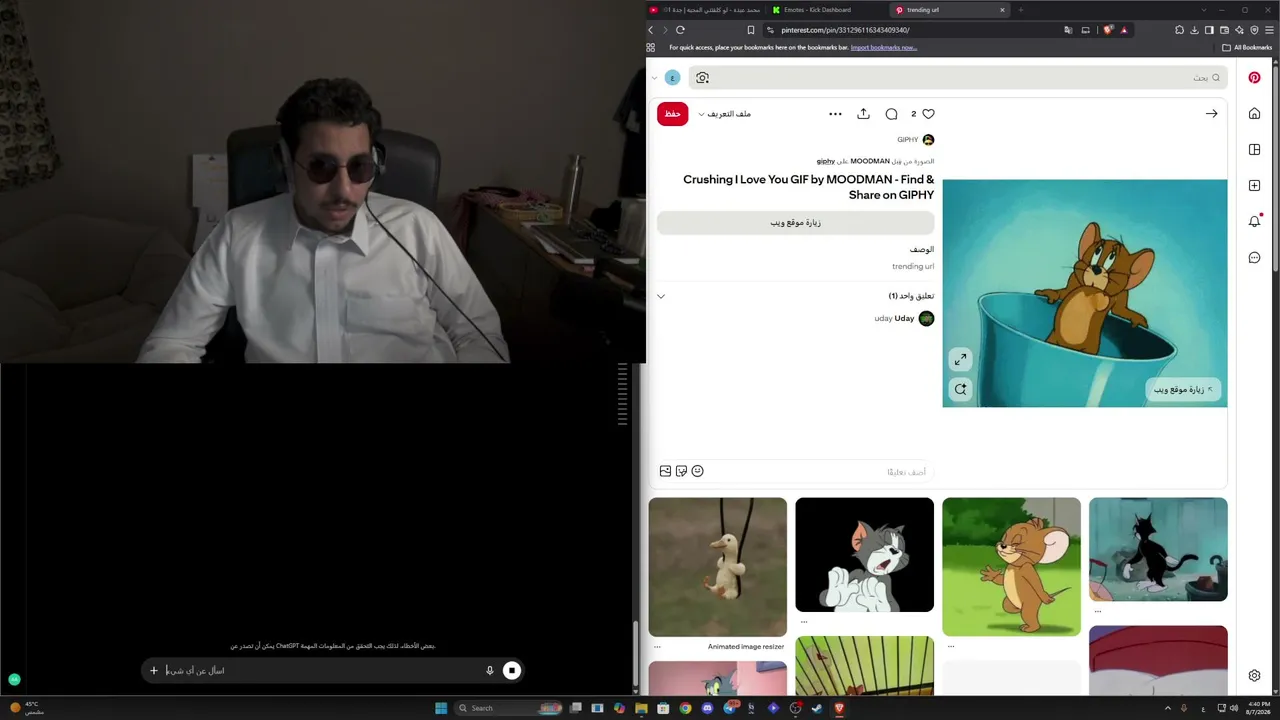Show hidden system tray icons
Screen dimensions: 1280x720
(x=1168, y=708)
